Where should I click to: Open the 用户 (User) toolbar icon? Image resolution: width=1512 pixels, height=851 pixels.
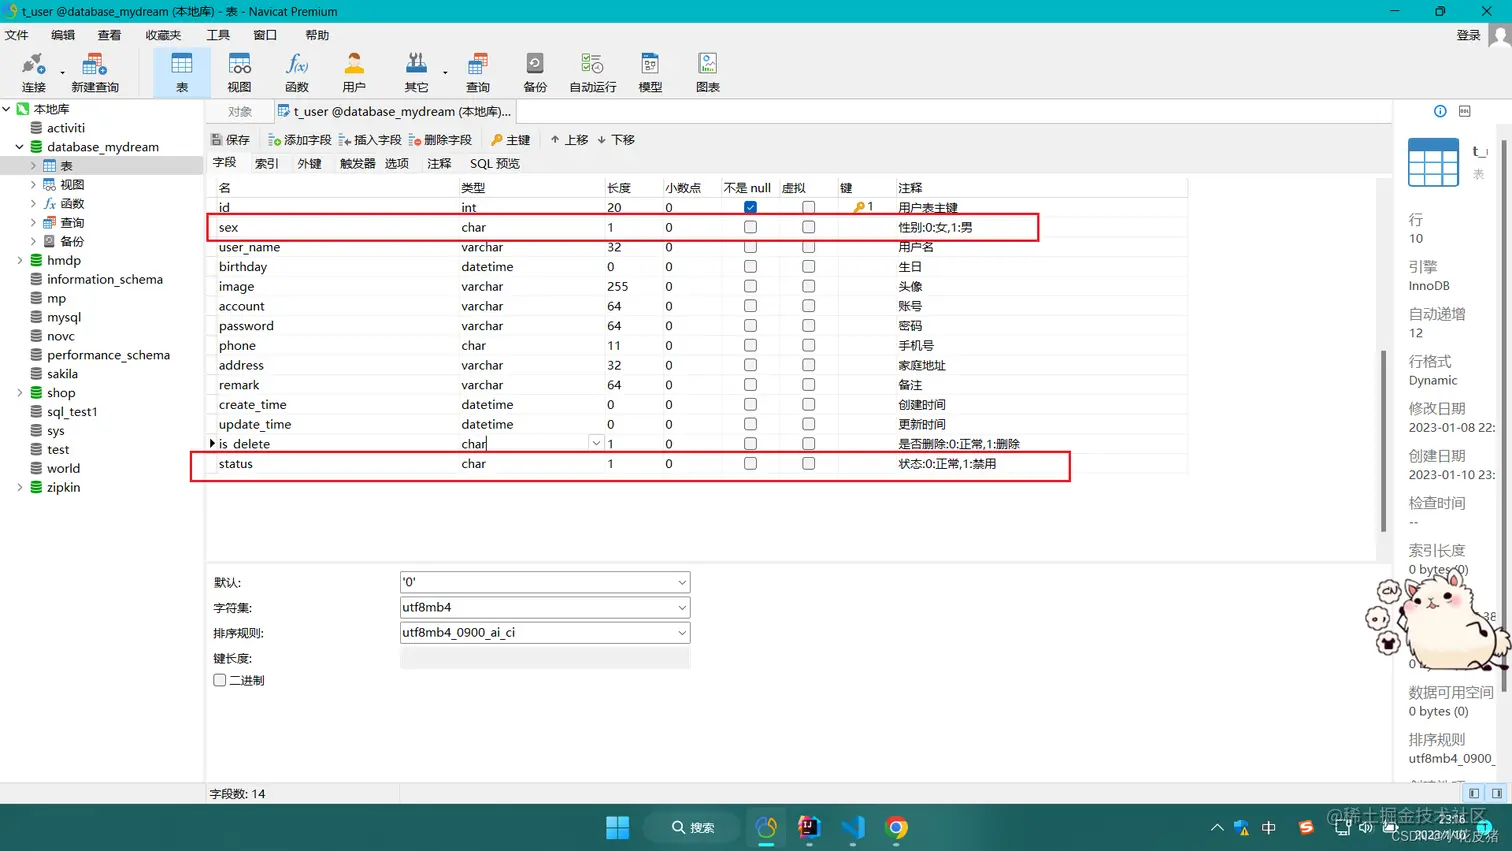tap(354, 73)
